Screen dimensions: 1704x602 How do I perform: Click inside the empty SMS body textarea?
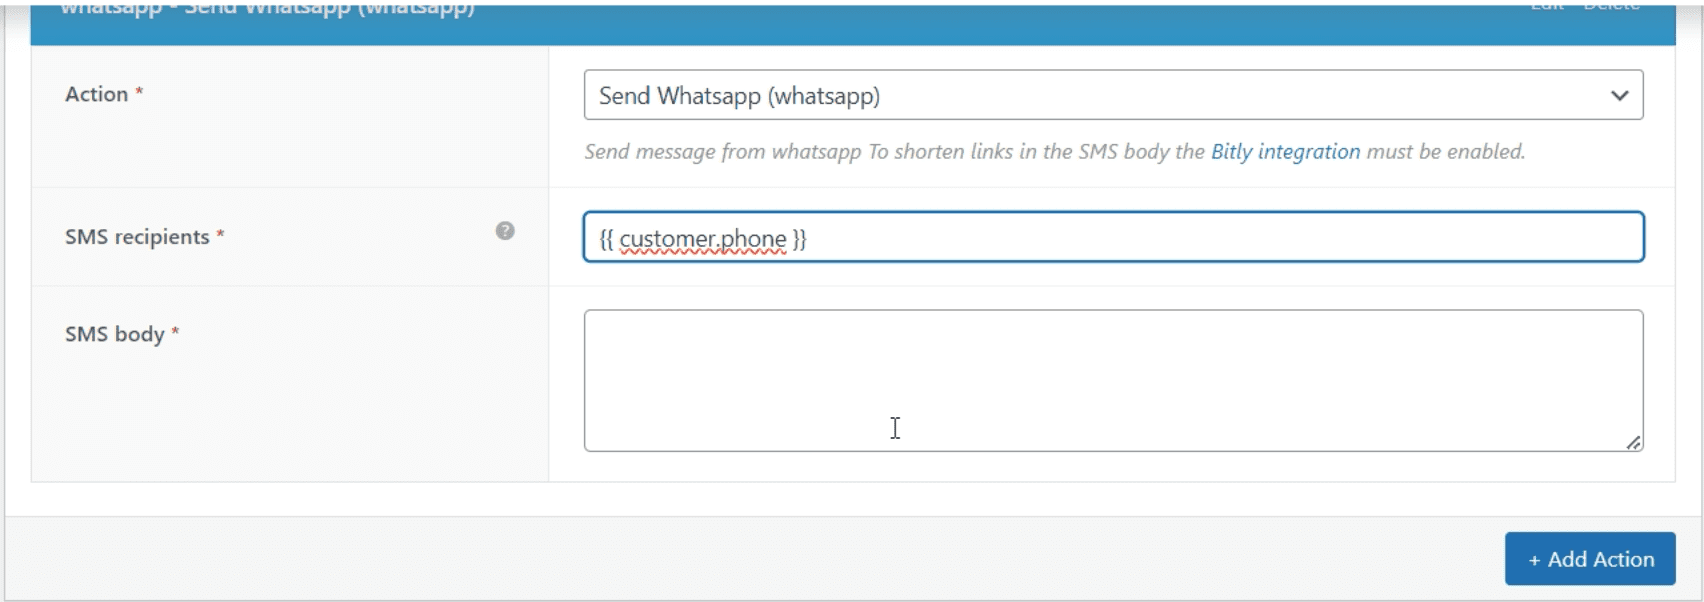point(1112,380)
